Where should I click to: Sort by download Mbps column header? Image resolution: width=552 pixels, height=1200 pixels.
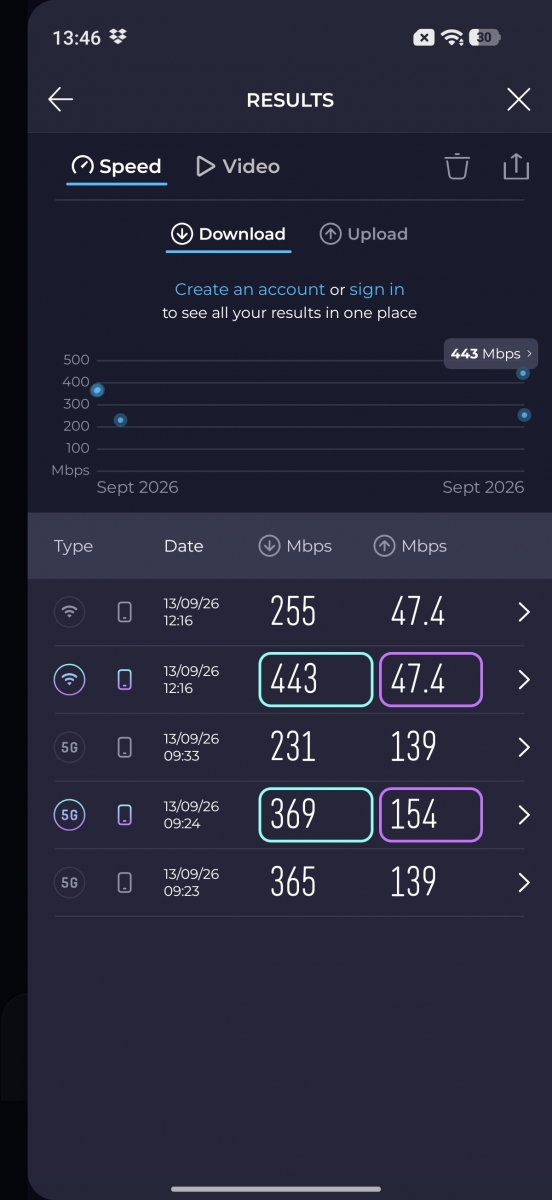pyautogui.click(x=295, y=546)
